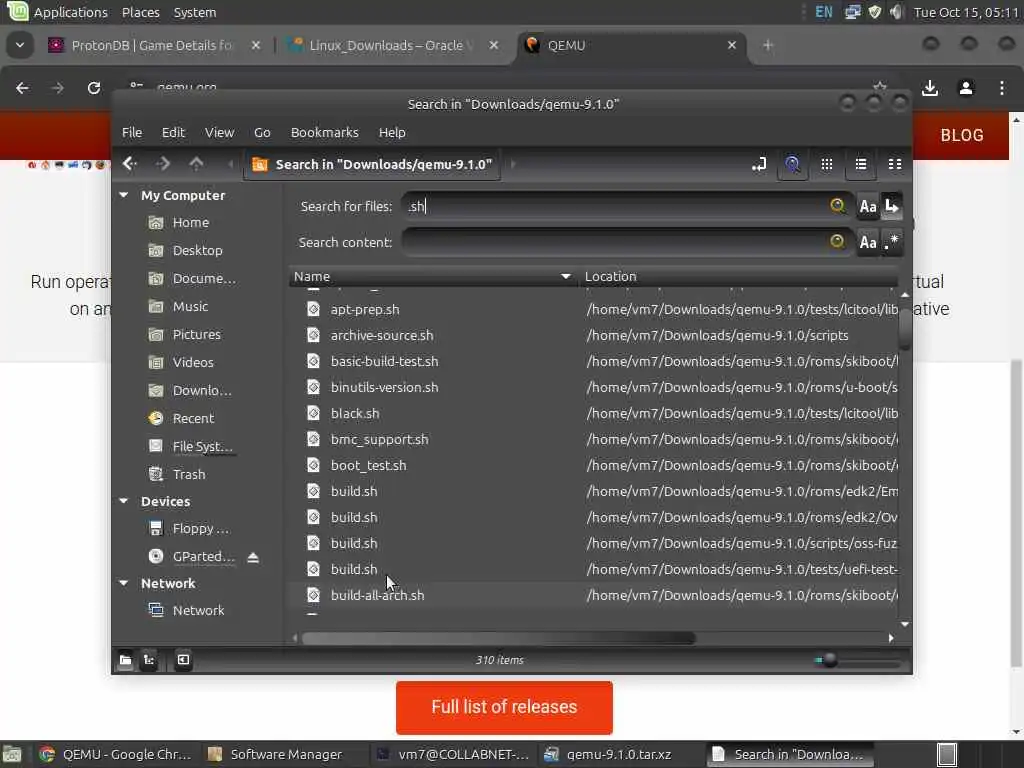1024x768 pixels.
Task: Toggle recursive search arrow button
Action: (892, 206)
